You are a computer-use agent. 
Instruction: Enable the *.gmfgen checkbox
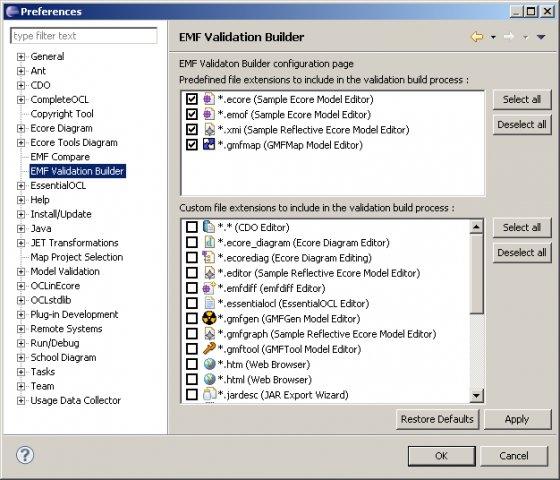click(192, 318)
